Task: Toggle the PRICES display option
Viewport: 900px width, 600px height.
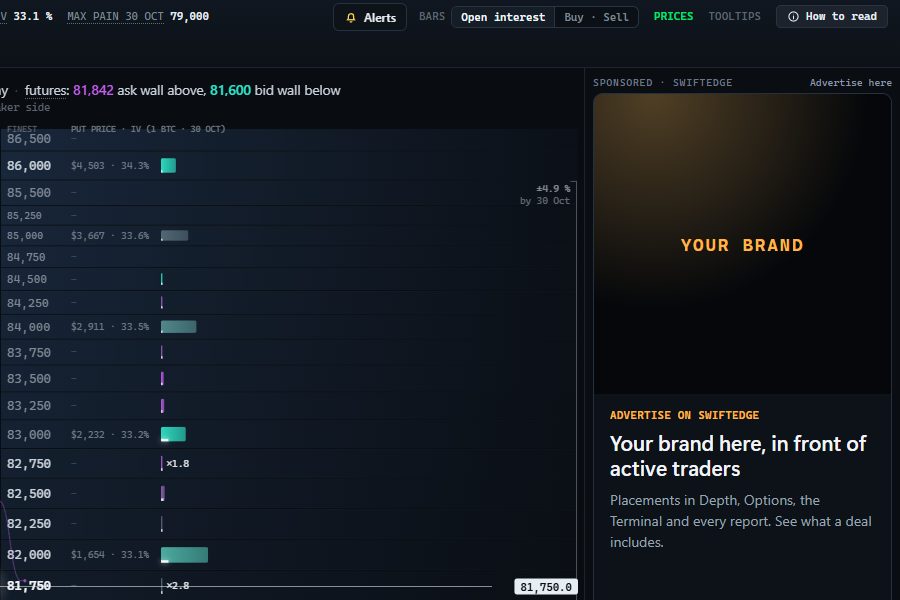Action: pyautogui.click(x=673, y=16)
